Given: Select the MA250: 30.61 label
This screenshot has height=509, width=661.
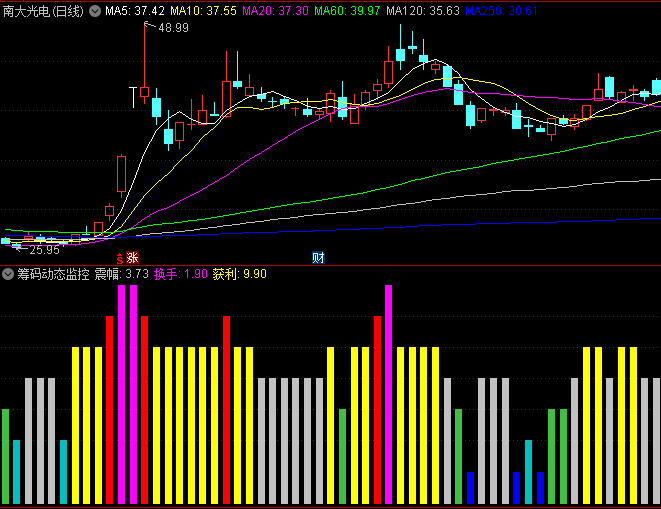Looking at the screenshot, I should coord(502,11).
